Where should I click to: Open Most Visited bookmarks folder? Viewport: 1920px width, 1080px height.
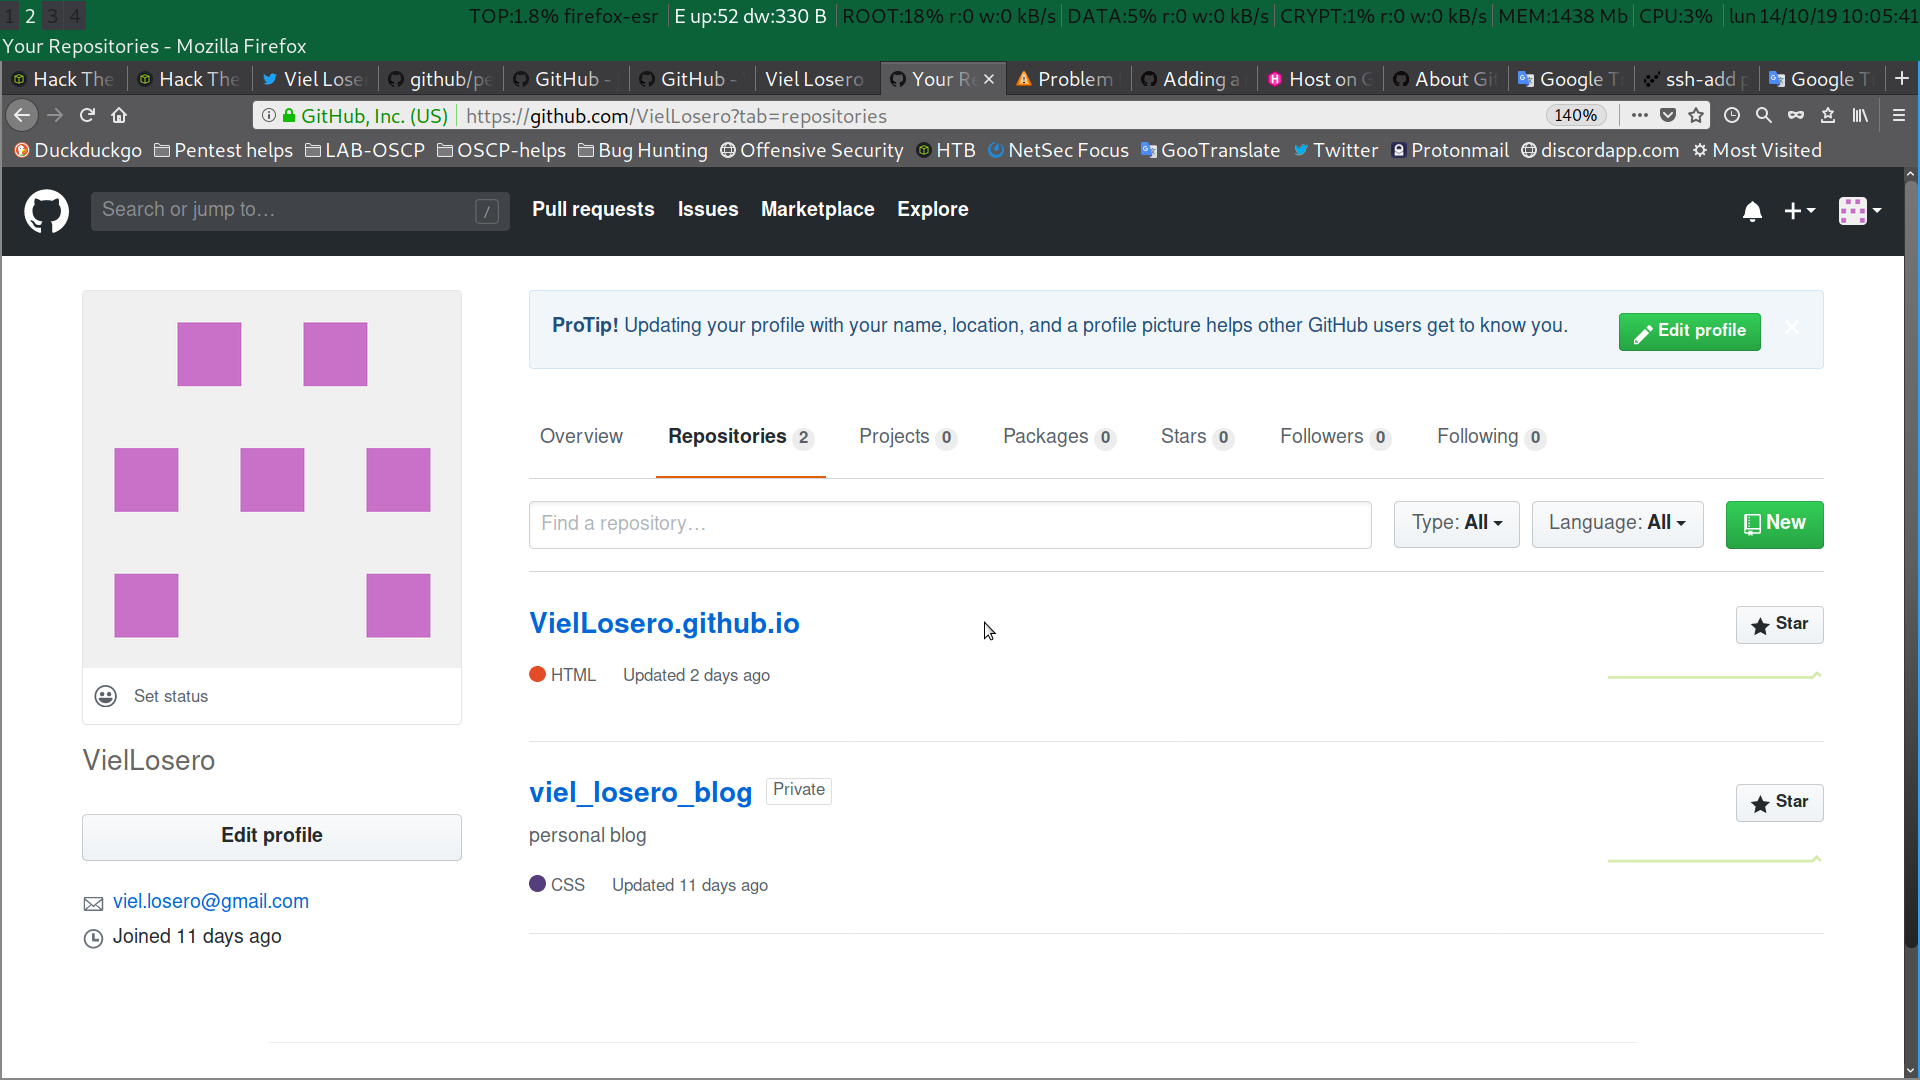click(1757, 151)
